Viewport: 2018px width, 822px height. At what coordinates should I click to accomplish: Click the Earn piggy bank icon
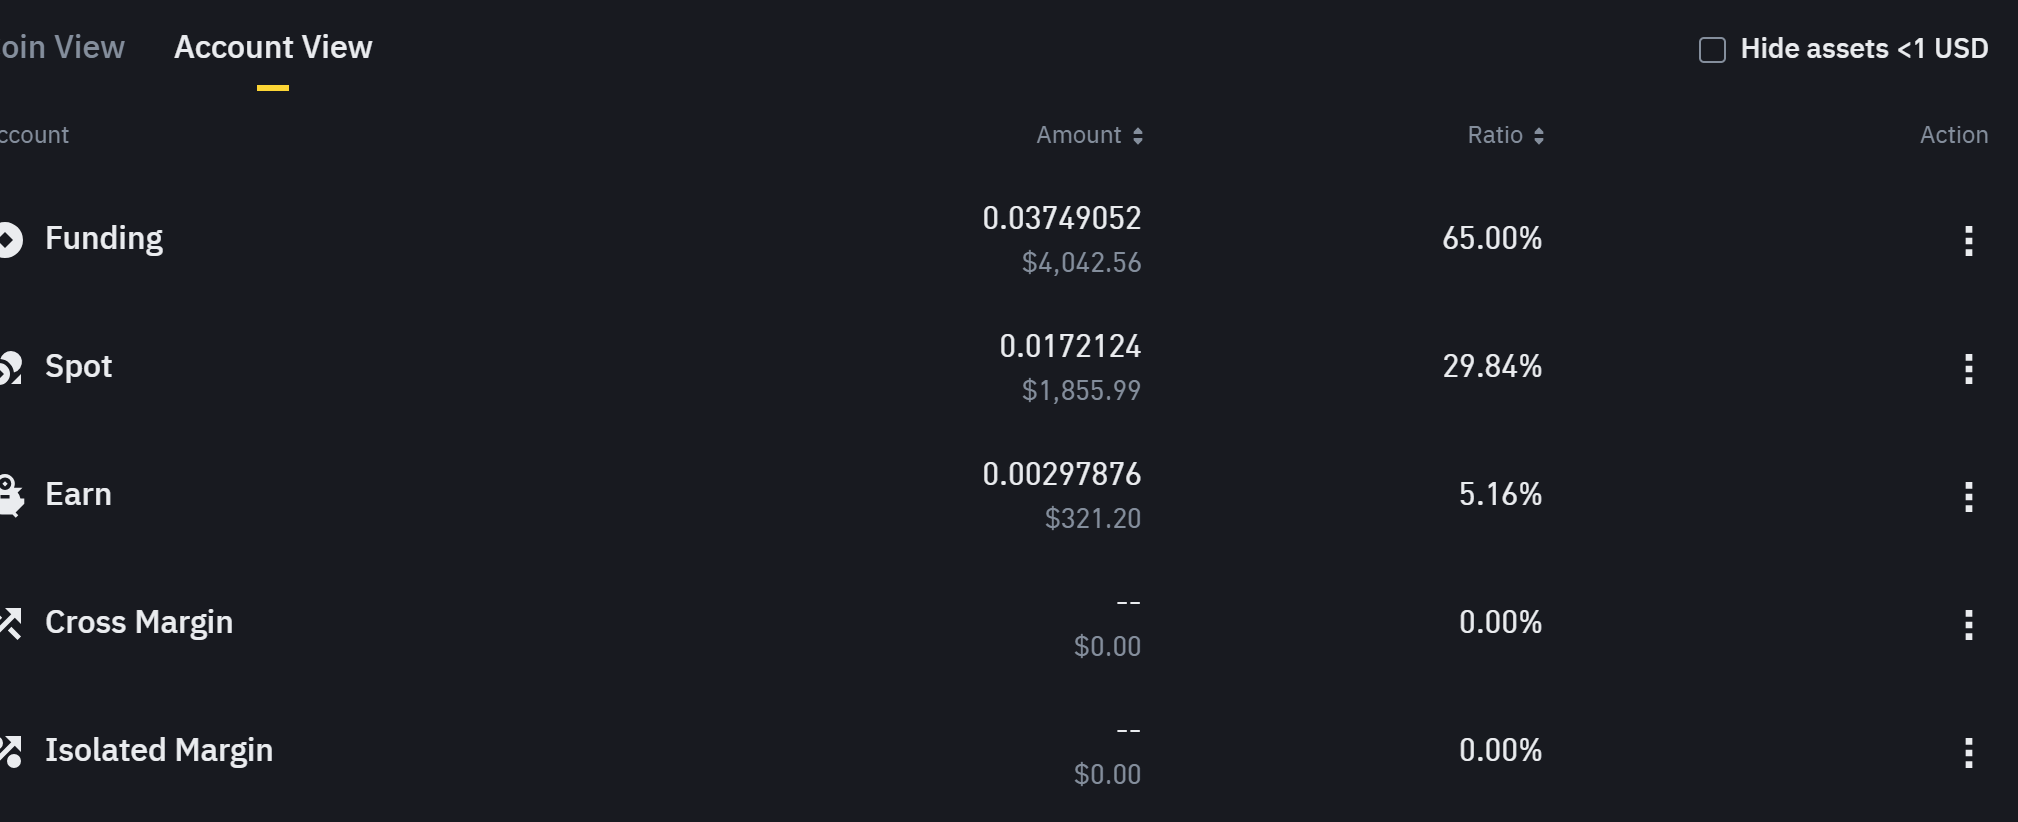(x=11, y=495)
